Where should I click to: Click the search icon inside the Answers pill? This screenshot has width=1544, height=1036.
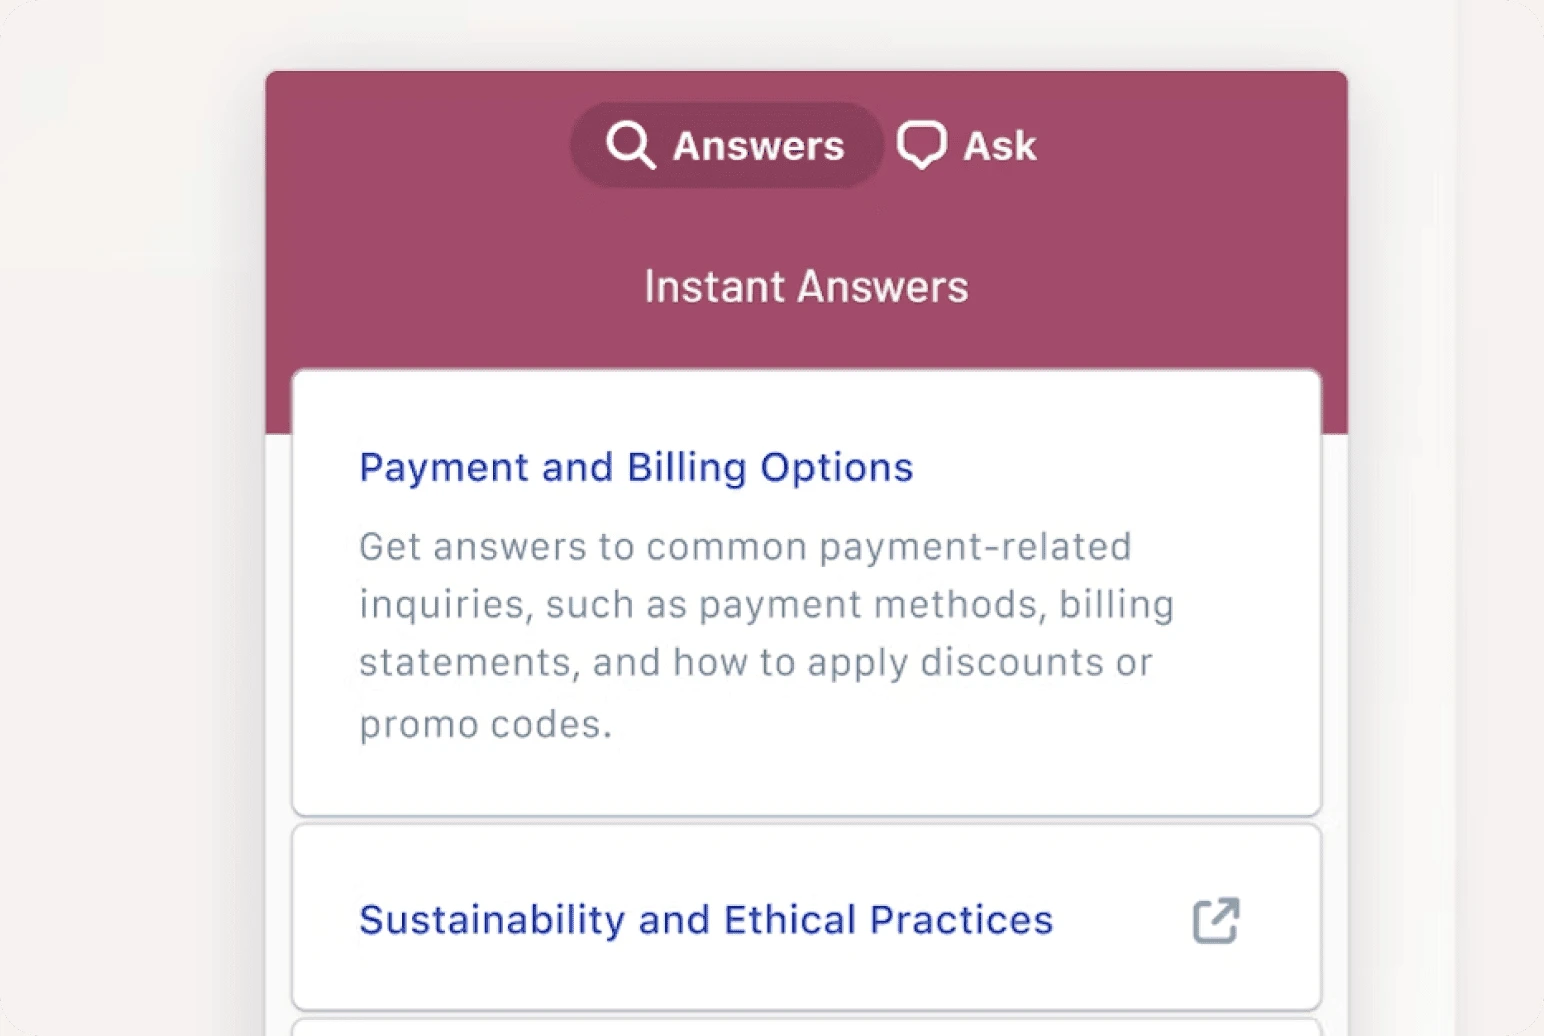point(630,144)
